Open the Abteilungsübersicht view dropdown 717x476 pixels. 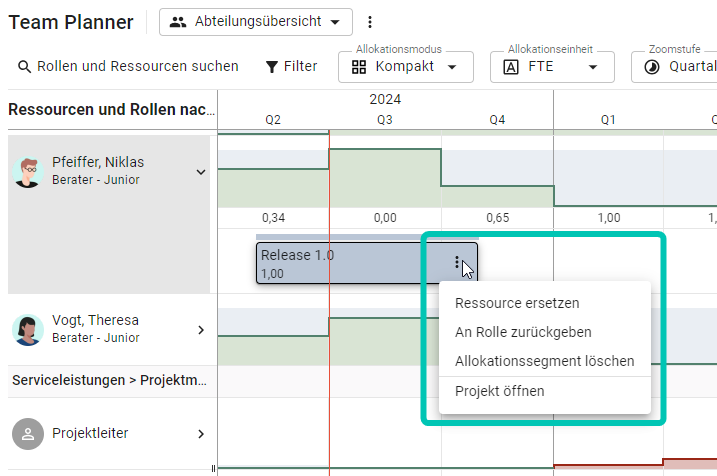[x=256, y=22]
